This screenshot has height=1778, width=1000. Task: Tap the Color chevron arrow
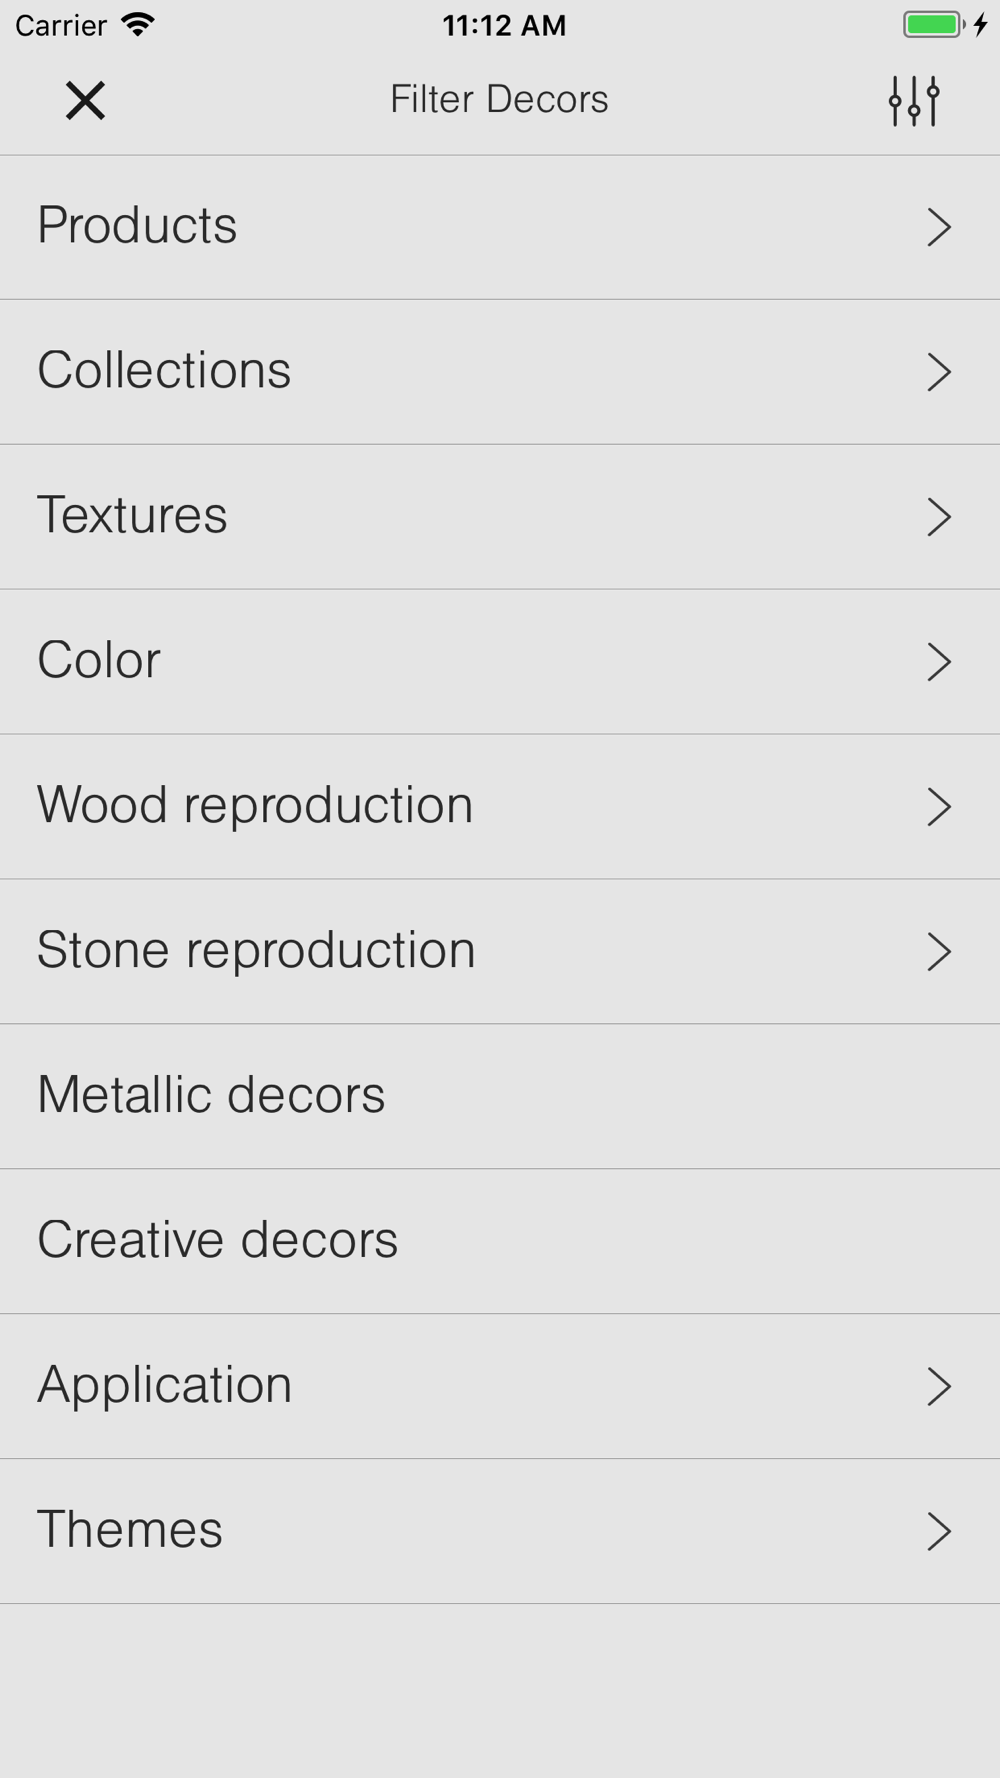tap(938, 662)
